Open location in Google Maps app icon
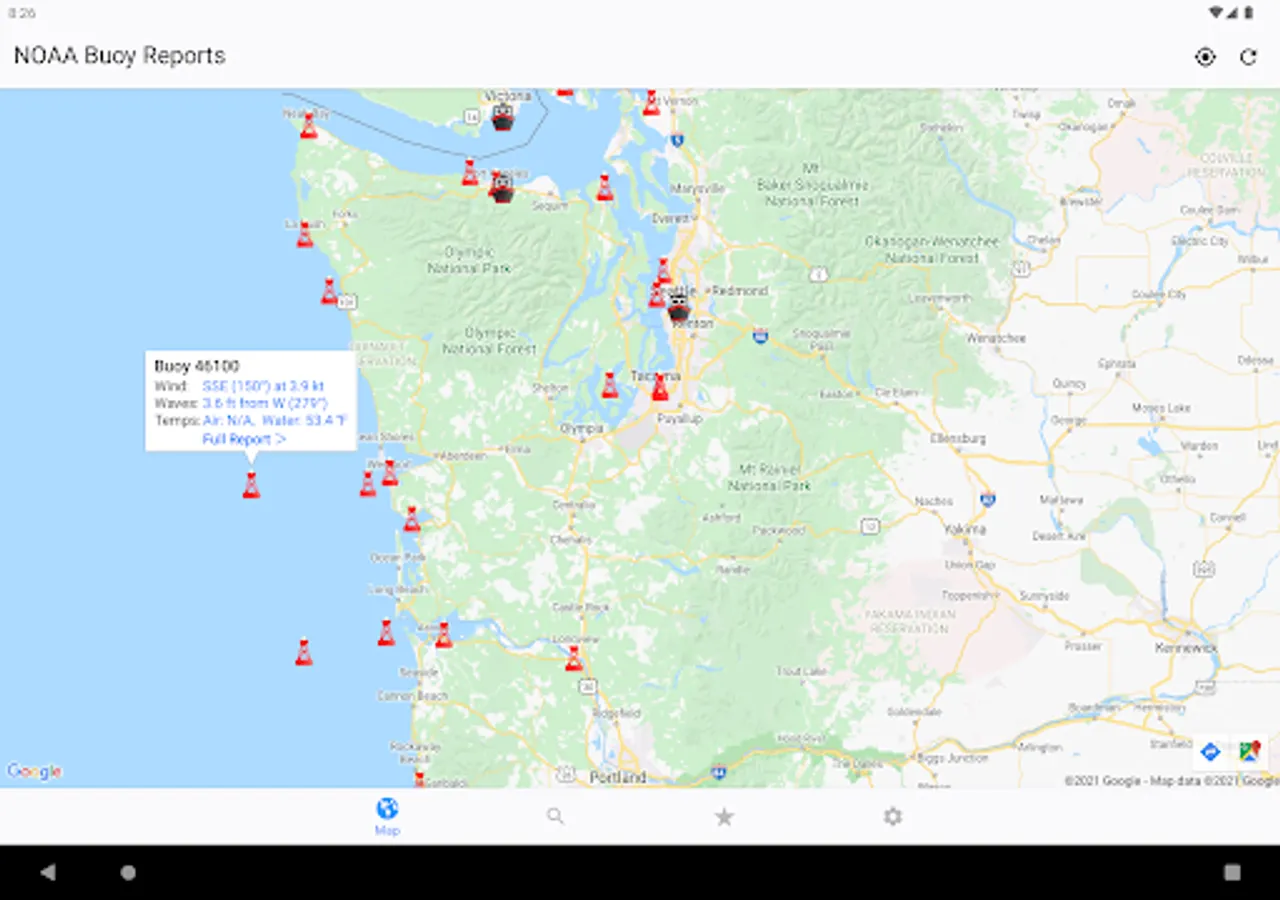Image resolution: width=1280 pixels, height=900 pixels. pos(1249,752)
